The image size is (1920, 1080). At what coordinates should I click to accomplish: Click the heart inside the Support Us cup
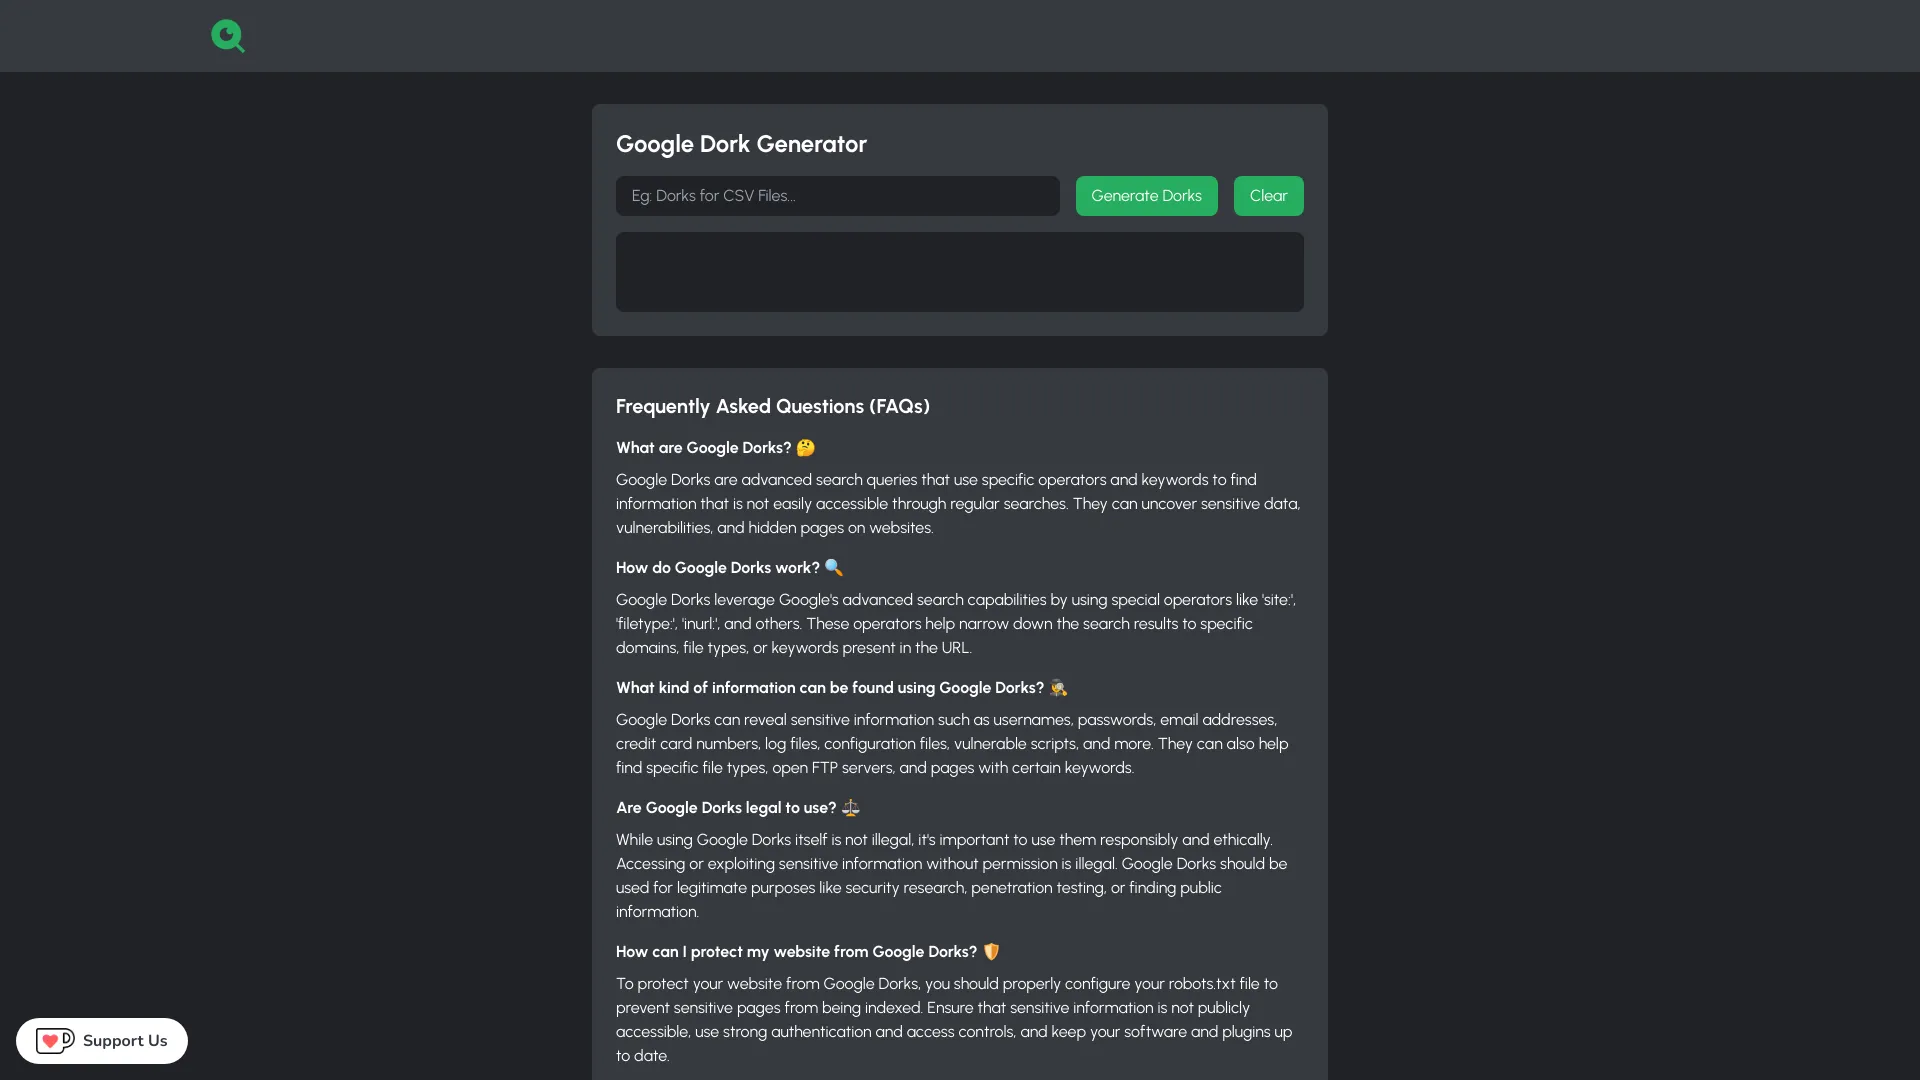[x=51, y=1039]
